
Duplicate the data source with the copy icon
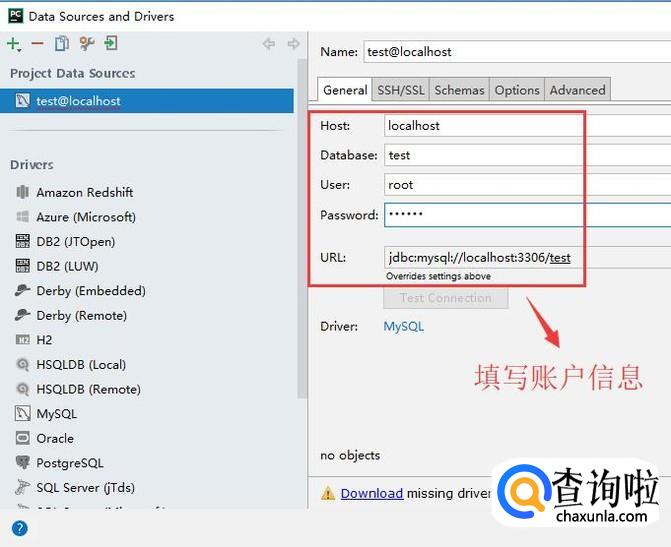point(62,43)
